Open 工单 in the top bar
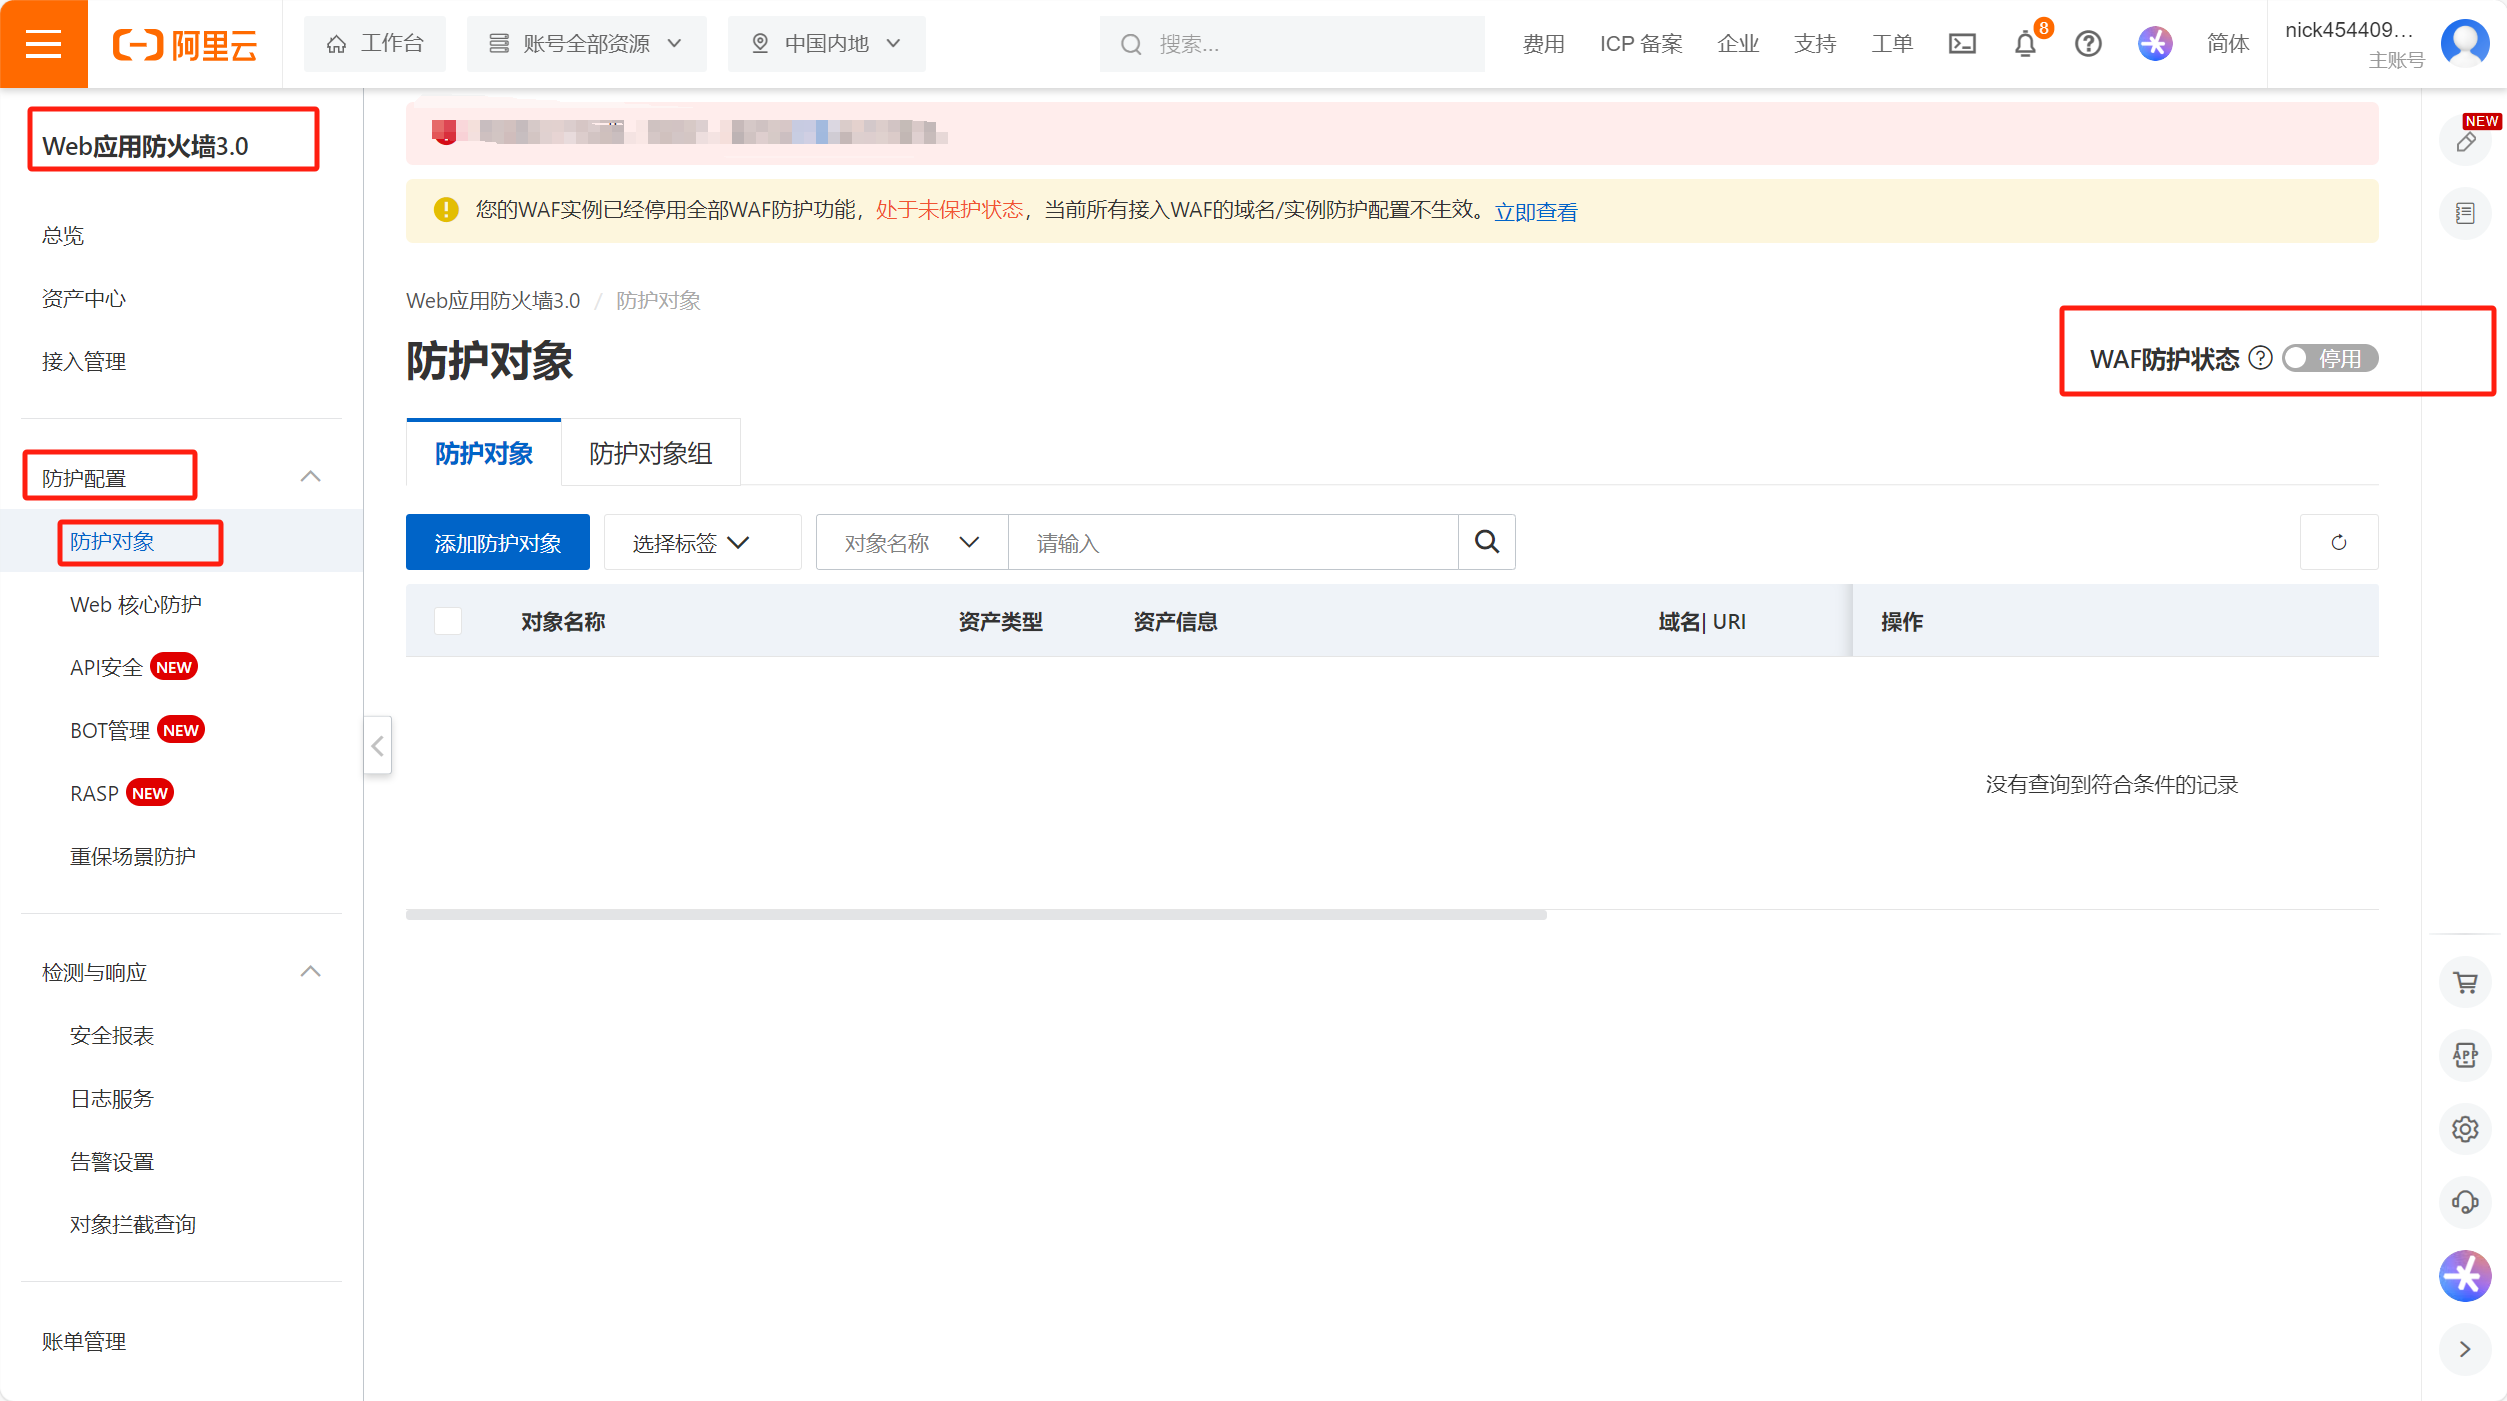The height and width of the screenshot is (1401, 2507). (1892, 44)
